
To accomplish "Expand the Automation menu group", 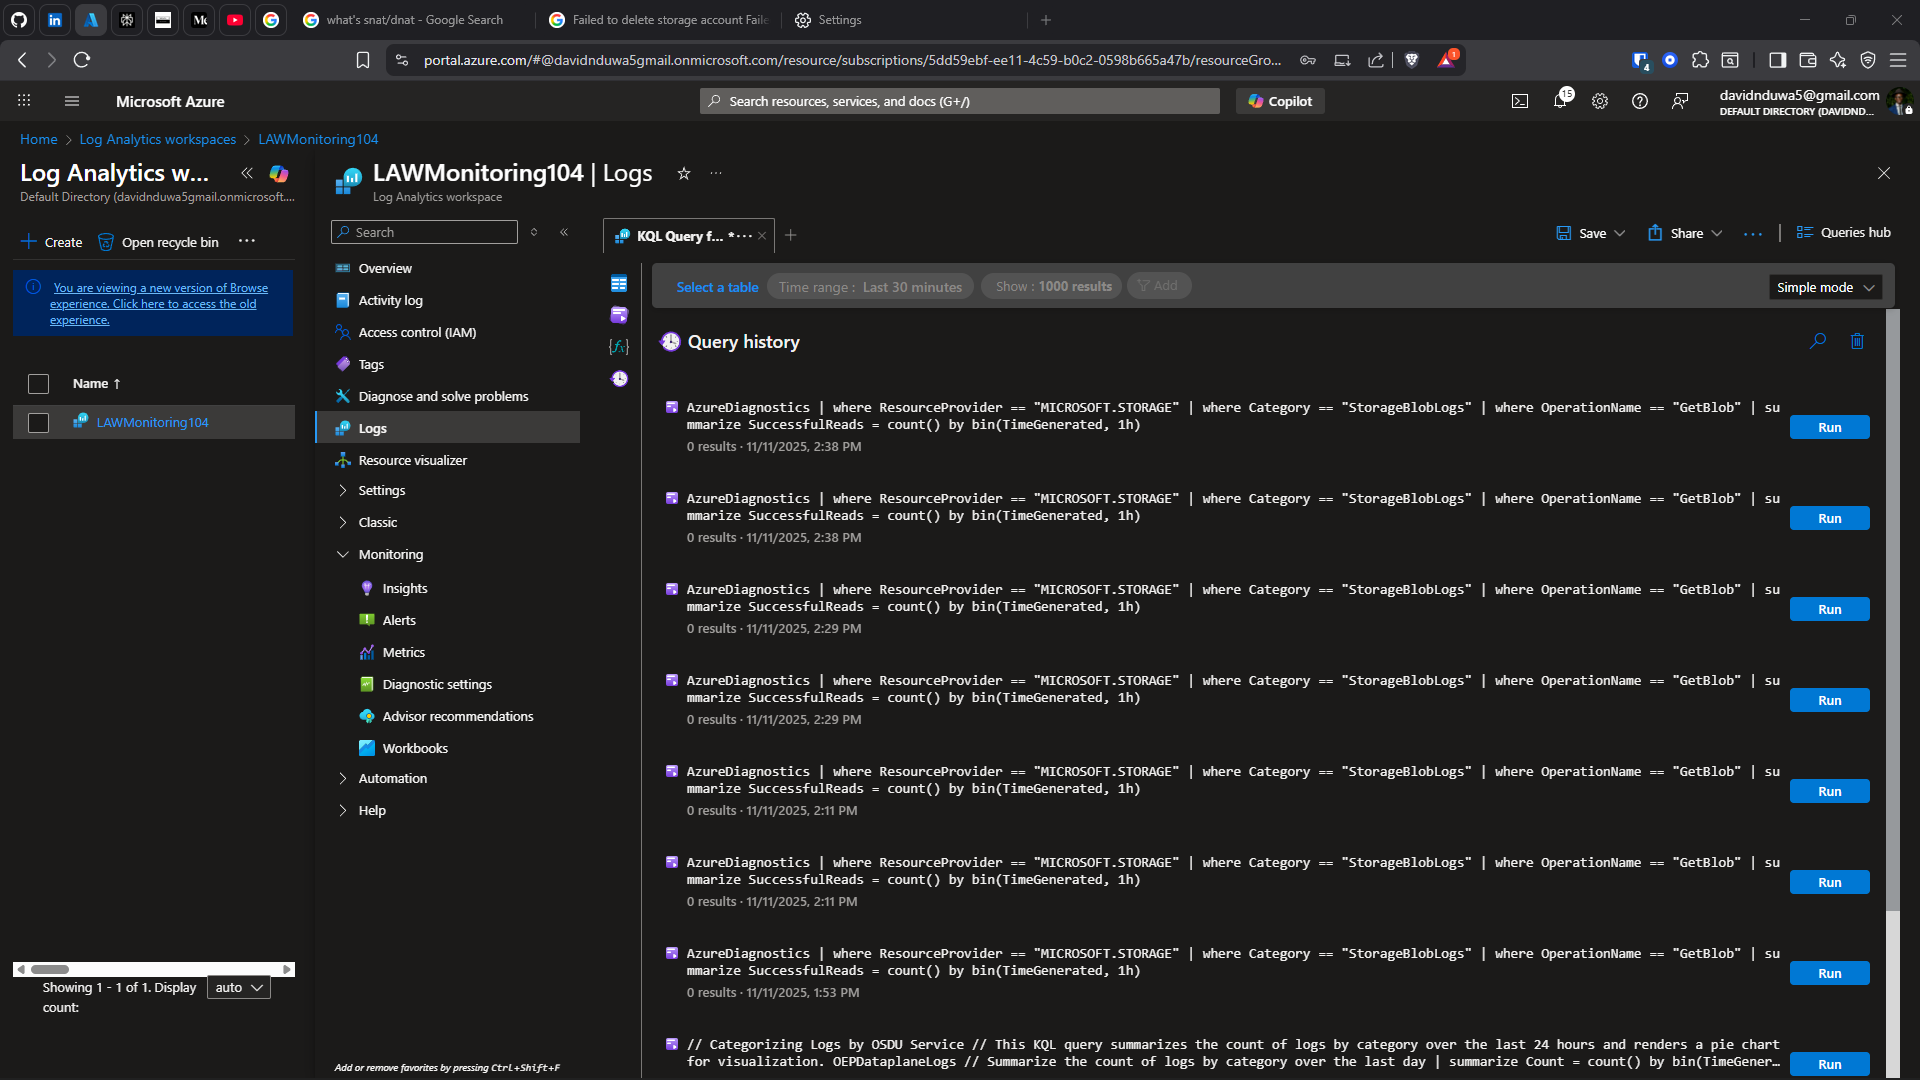I will (343, 778).
